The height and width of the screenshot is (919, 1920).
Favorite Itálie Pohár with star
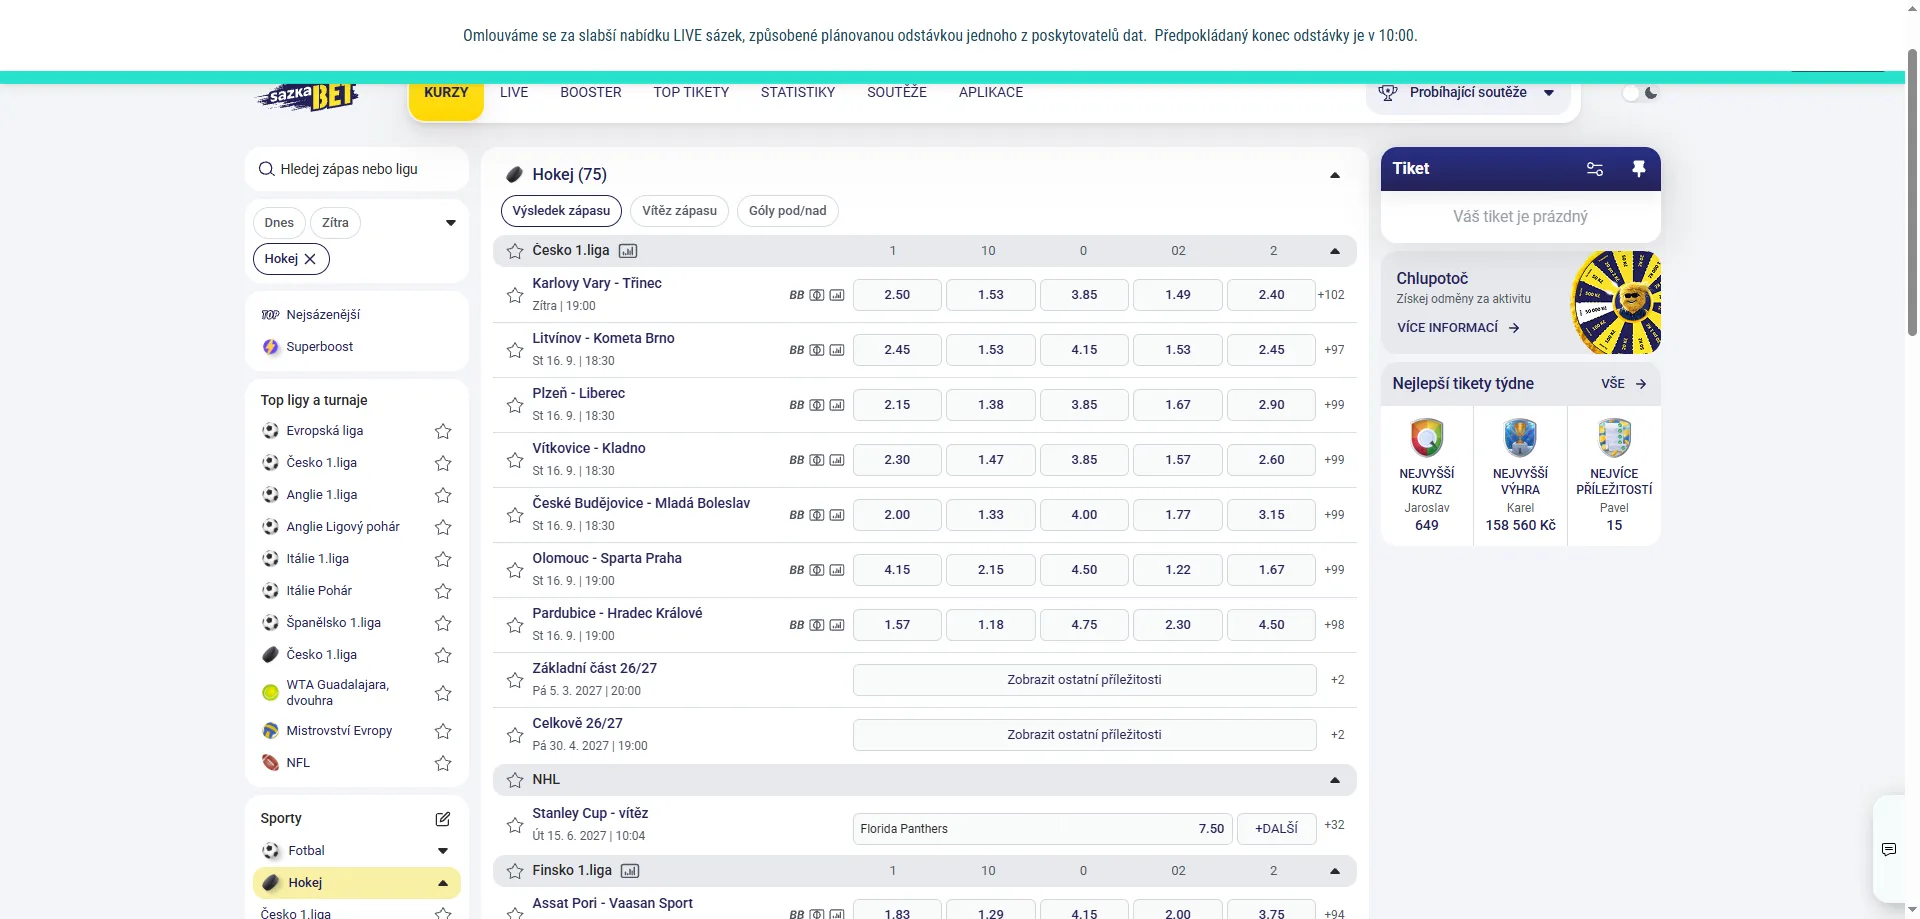tap(443, 591)
